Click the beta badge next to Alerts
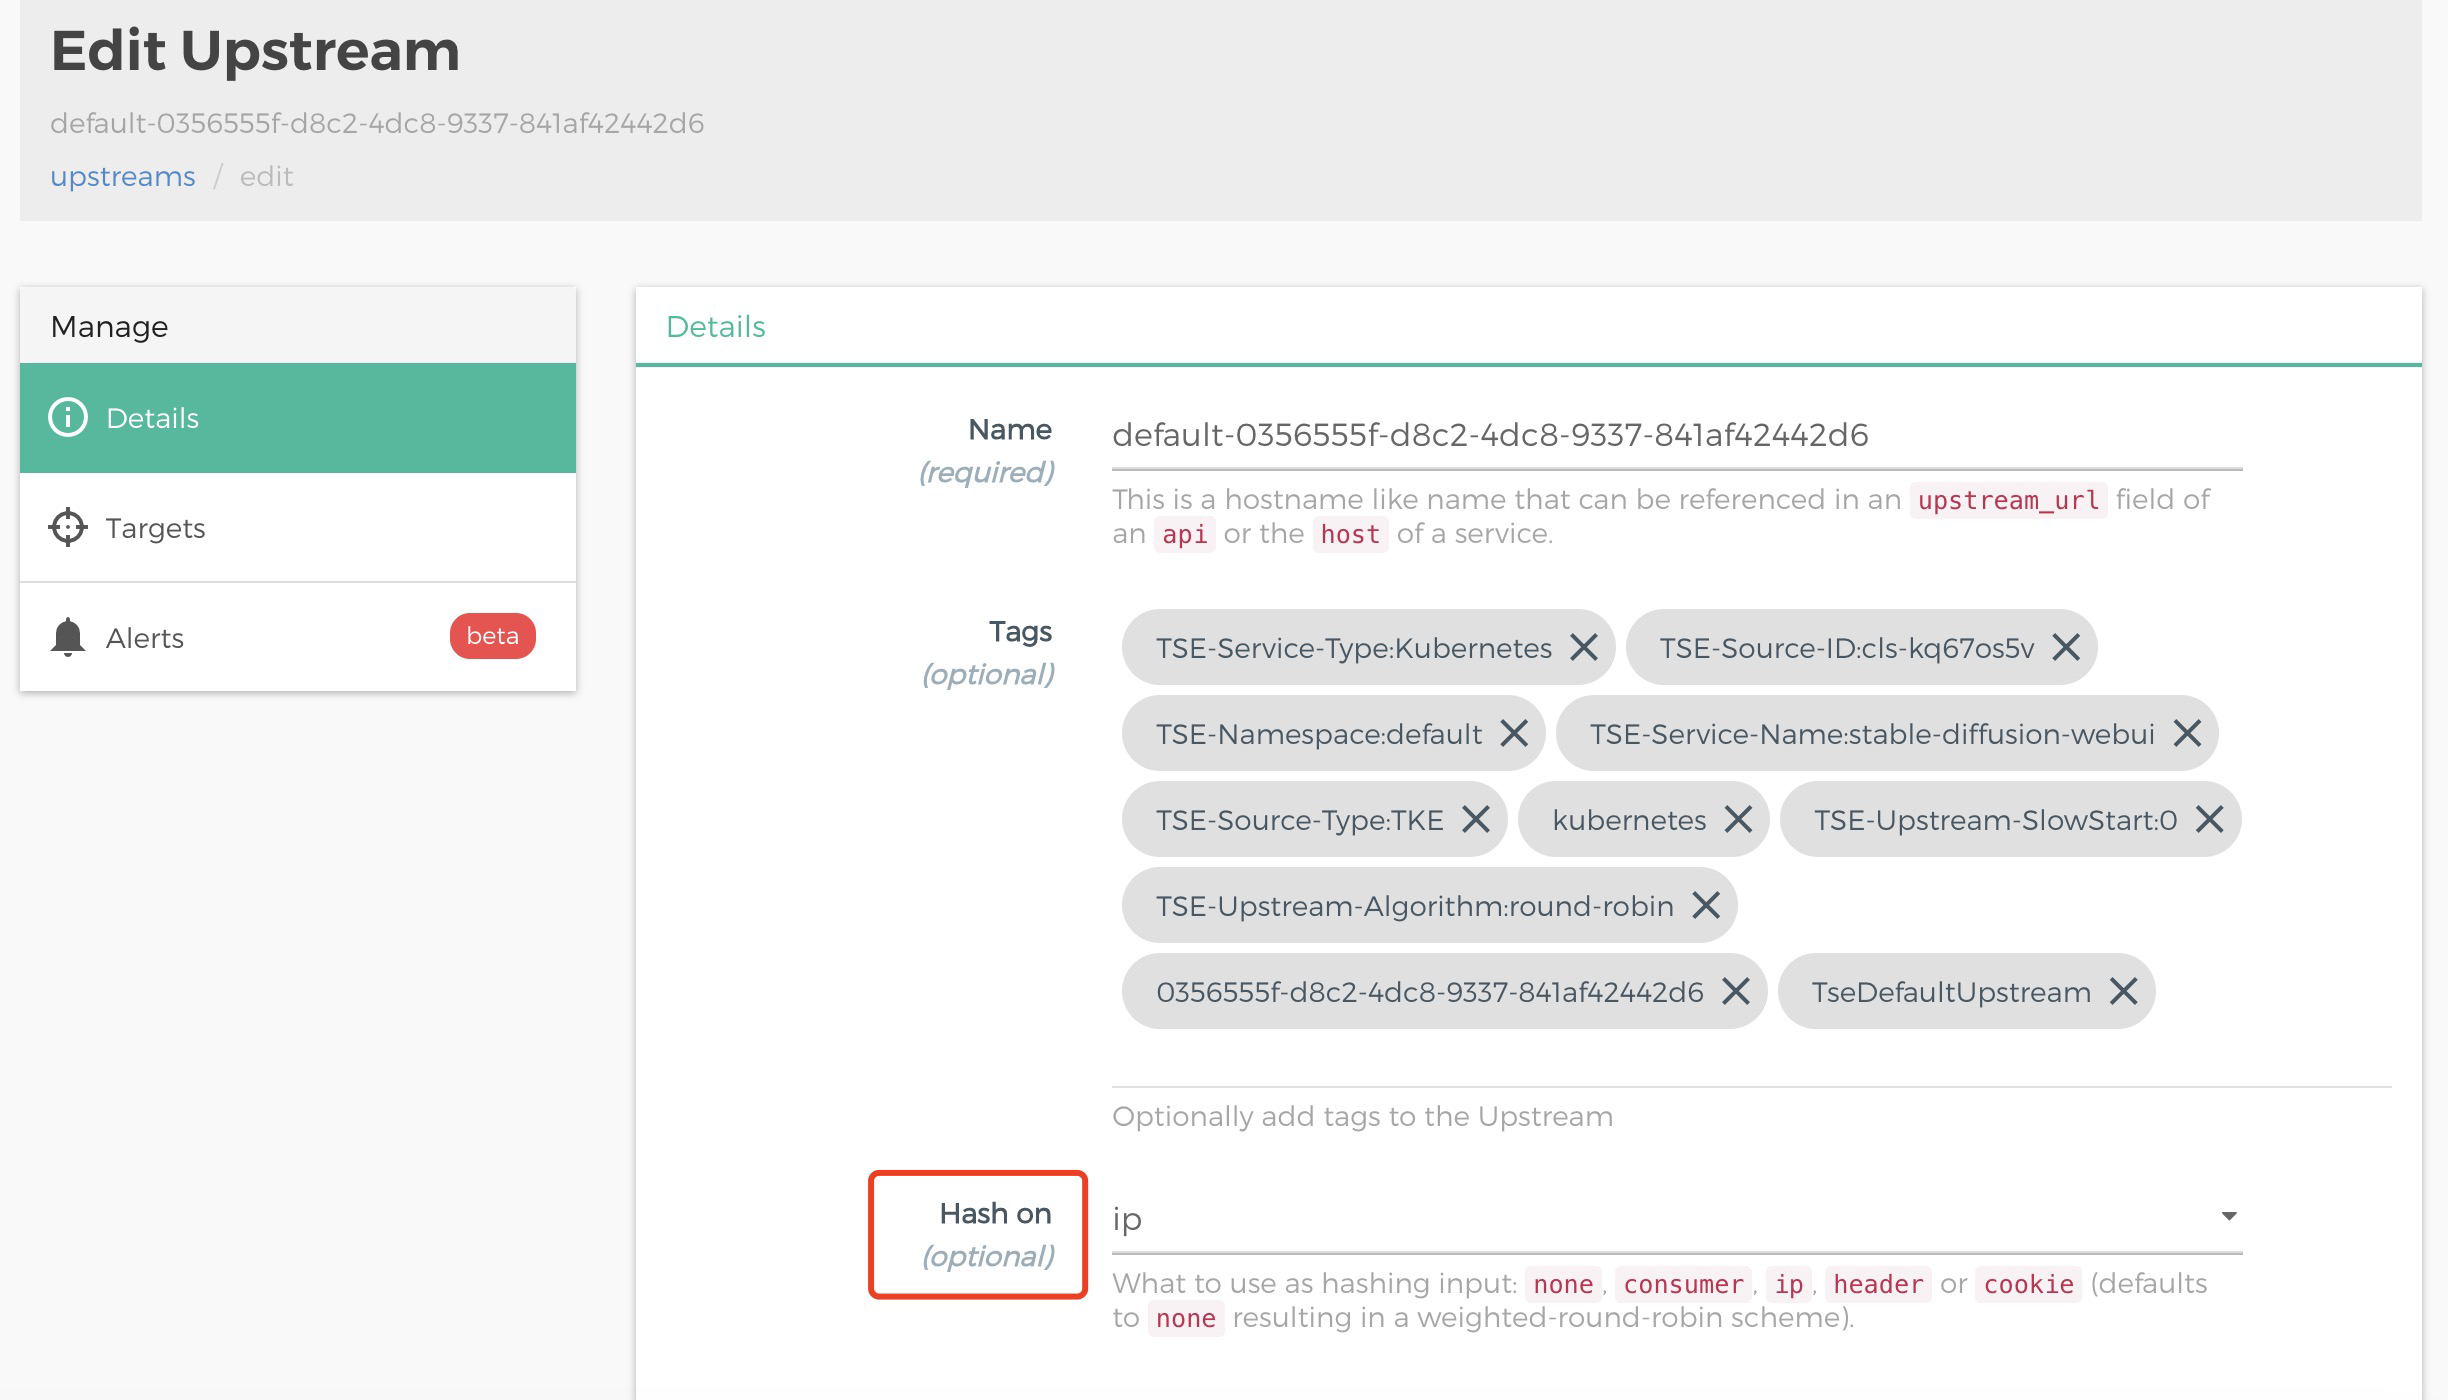 tap(493, 636)
